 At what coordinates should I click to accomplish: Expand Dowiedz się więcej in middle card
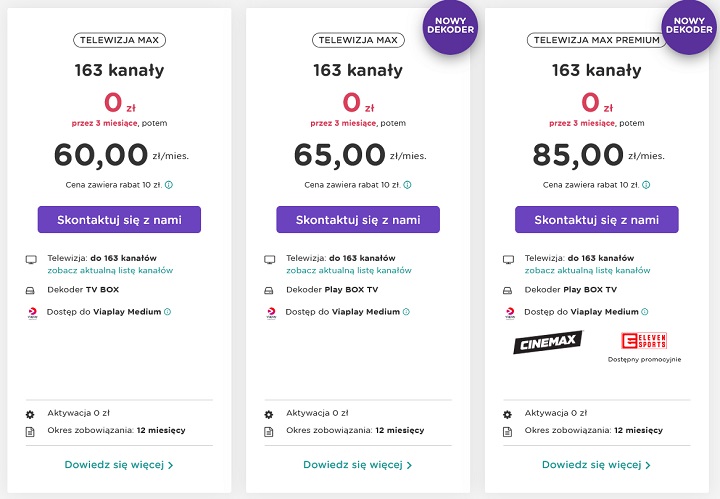point(358,465)
